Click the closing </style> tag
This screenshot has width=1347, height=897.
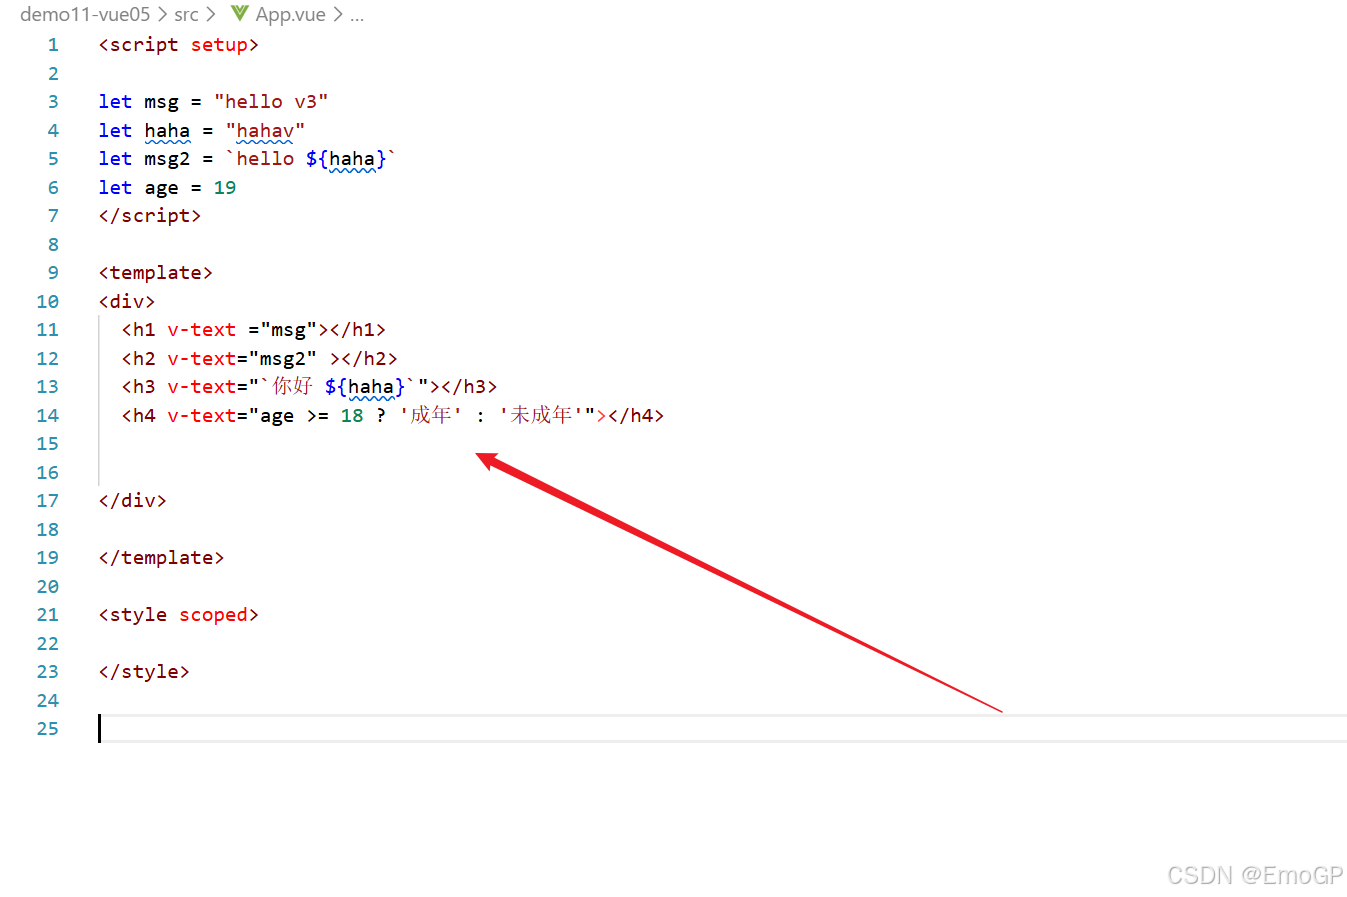click(144, 672)
